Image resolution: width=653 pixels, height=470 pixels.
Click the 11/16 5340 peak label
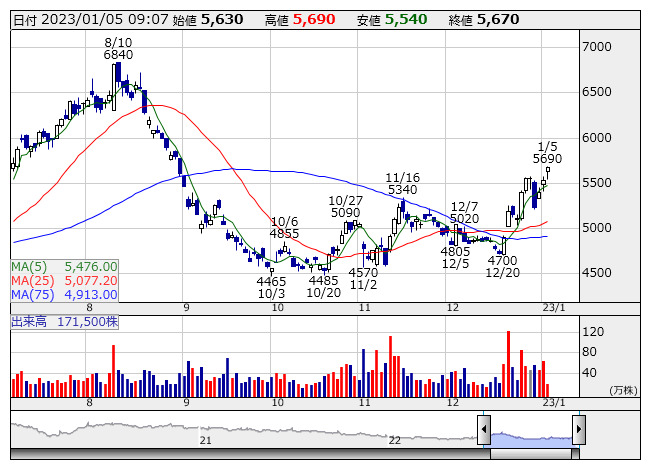402,184
